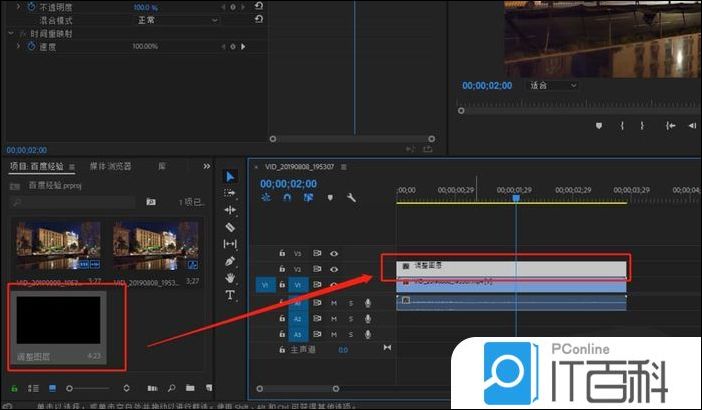Screen dimensions: 702x410
Task: Open timeline settings wrench icon
Action: coord(351,198)
